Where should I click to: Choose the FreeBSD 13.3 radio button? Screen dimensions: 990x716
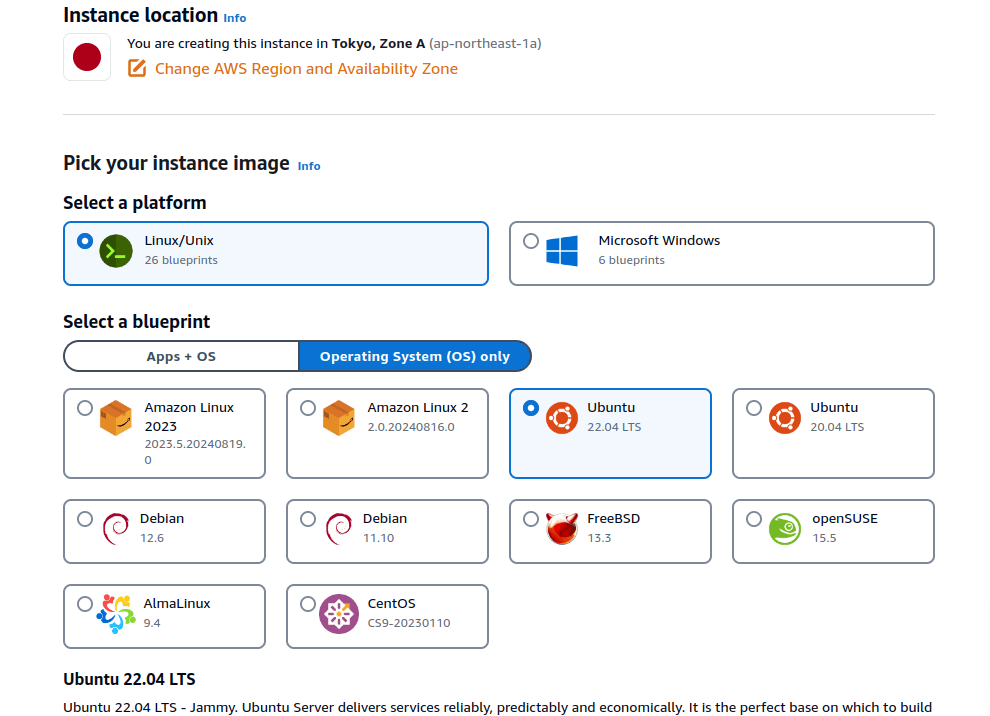[531, 519]
